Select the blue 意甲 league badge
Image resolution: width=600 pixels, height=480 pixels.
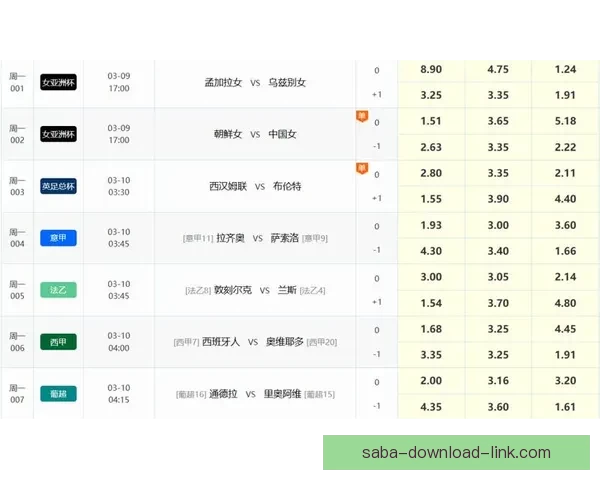[58, 238]
